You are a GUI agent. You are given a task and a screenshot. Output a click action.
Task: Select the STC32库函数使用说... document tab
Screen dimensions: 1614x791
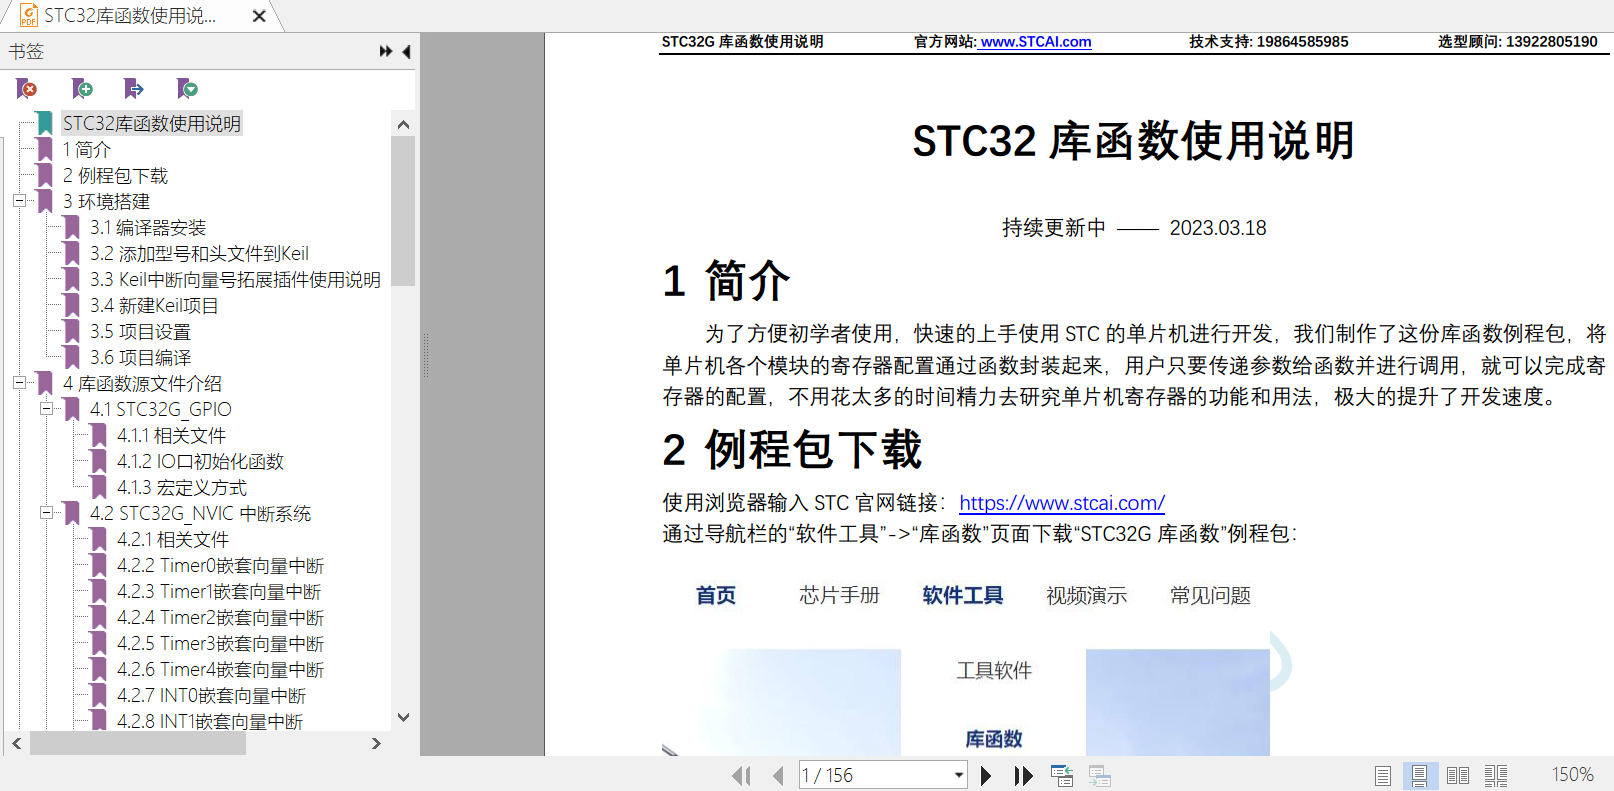click(130, 16)
